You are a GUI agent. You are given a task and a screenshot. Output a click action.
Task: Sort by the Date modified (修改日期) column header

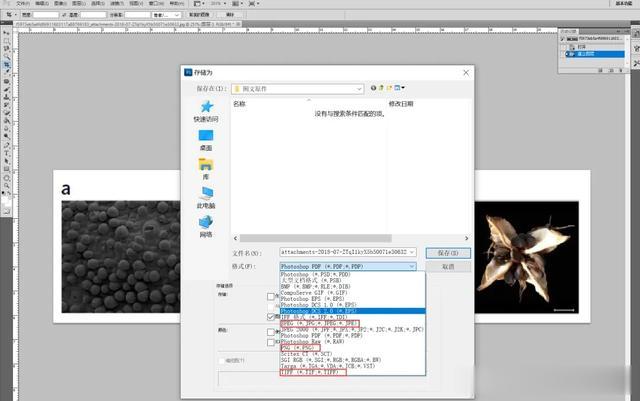pos(401,104)
